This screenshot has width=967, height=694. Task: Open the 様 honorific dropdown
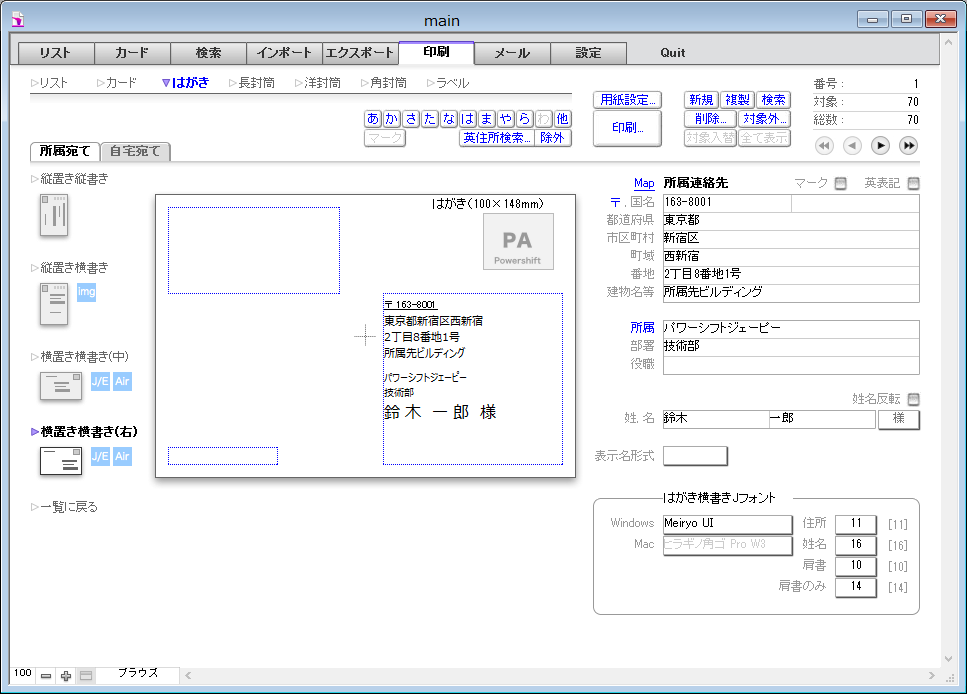click(x=898, y=419)
